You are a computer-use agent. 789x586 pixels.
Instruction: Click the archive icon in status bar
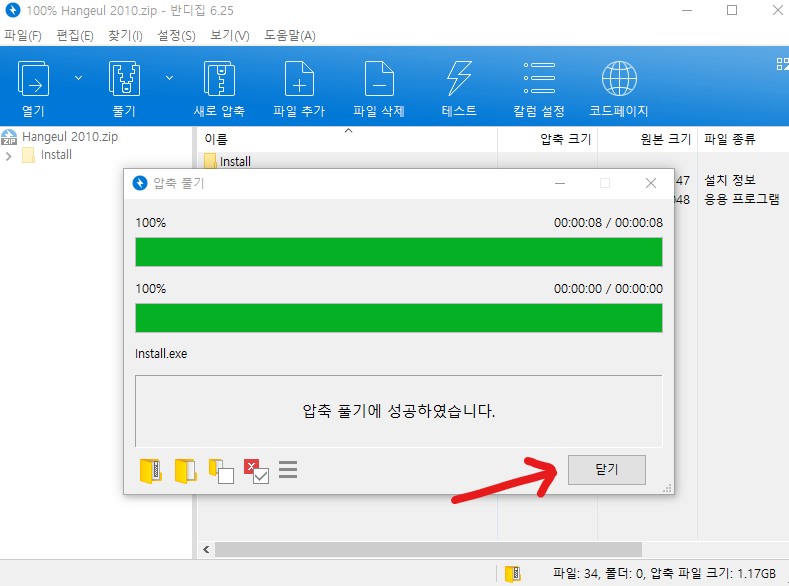pyautogui.click(x=513, y=573)
